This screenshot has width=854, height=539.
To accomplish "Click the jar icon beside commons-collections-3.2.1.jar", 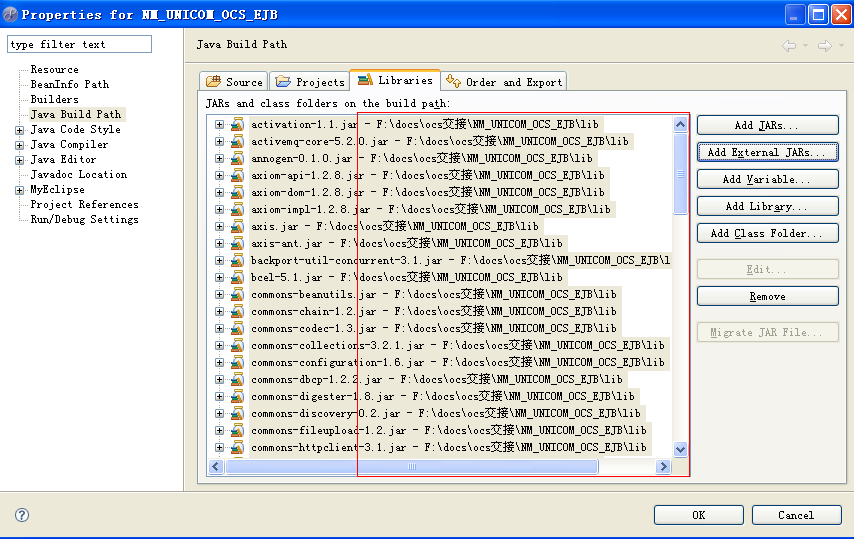I will pos(237,345).
